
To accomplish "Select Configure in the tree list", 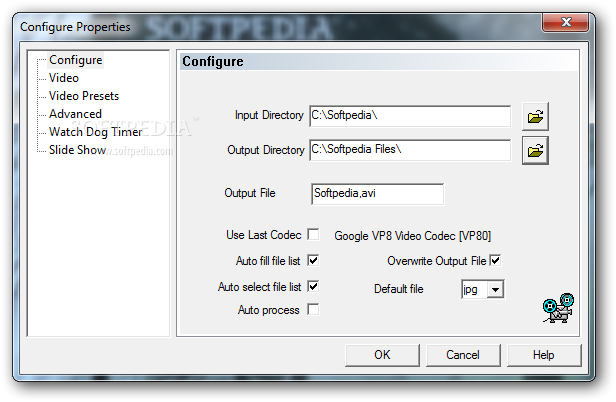I will (75, 60).
